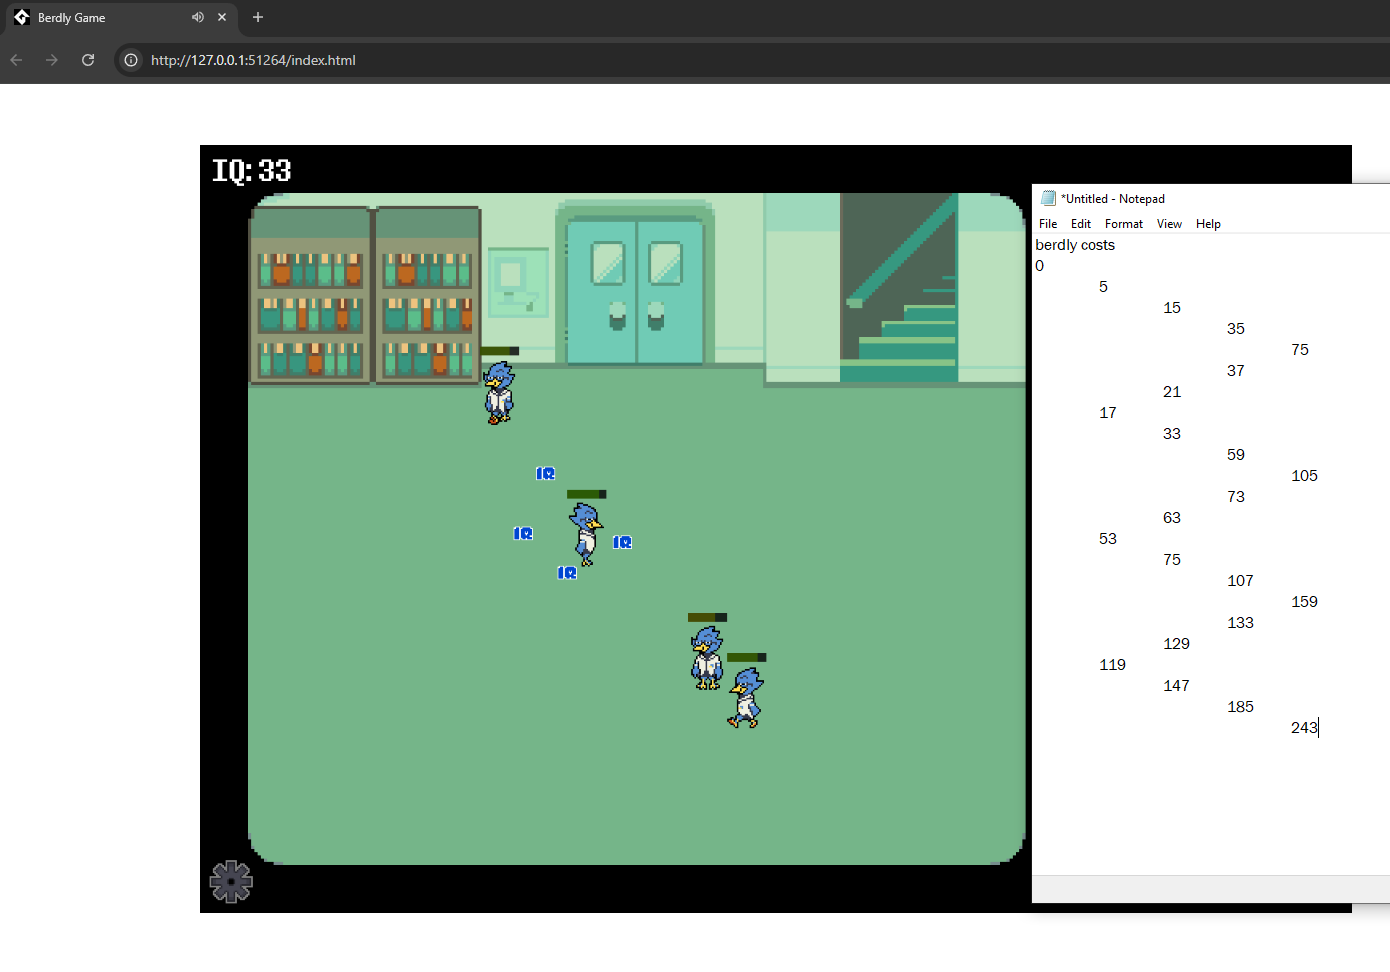Click the left panel of the teal door

602,291
